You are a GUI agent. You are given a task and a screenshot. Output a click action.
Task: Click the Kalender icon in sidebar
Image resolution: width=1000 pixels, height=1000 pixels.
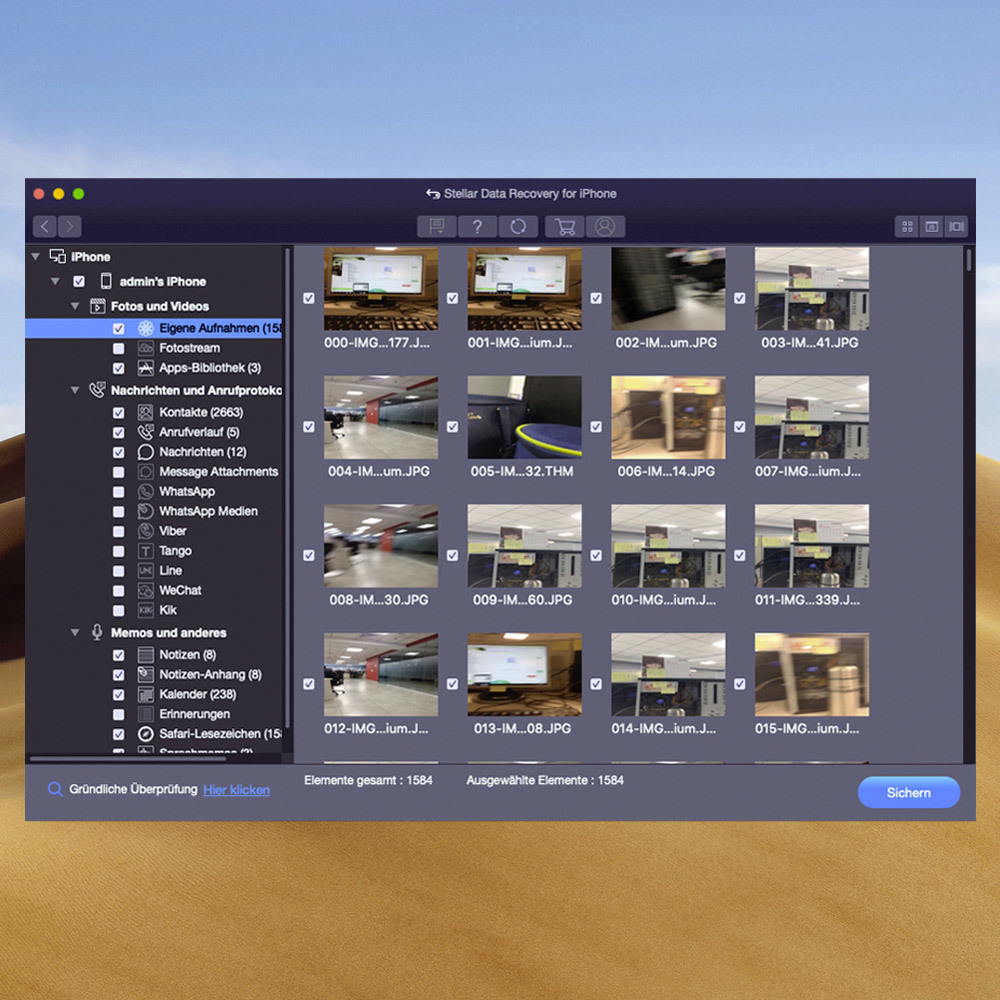145,695
